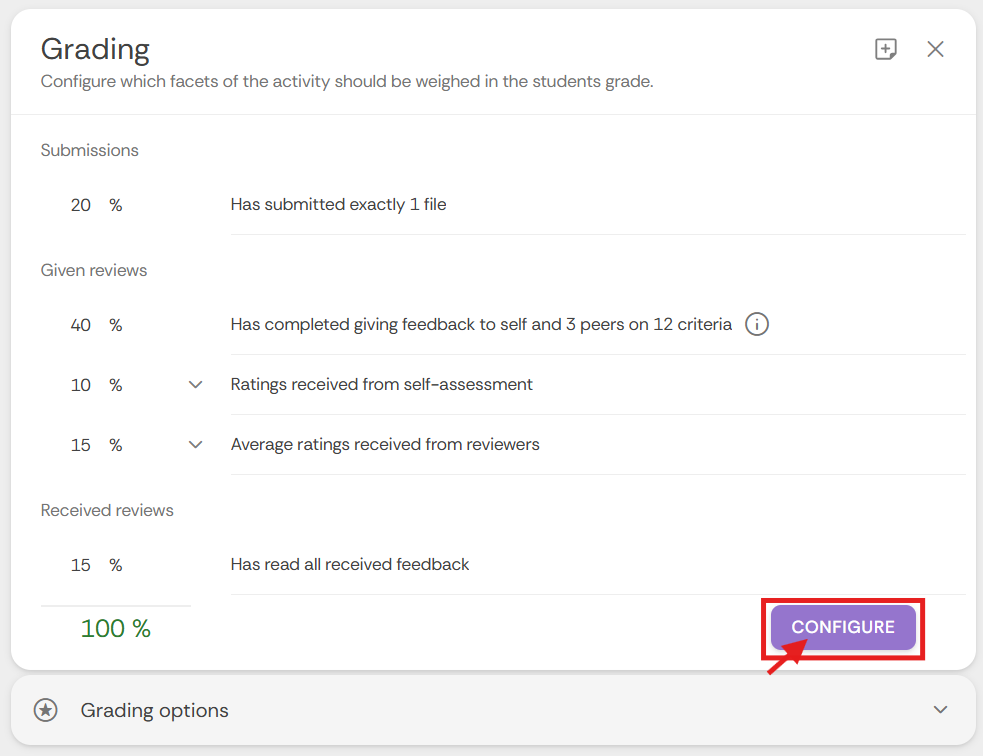This screenshot has width=983, height=756.
Task: Expand Grading options with chevron arrow
Action: pos(940,710)
